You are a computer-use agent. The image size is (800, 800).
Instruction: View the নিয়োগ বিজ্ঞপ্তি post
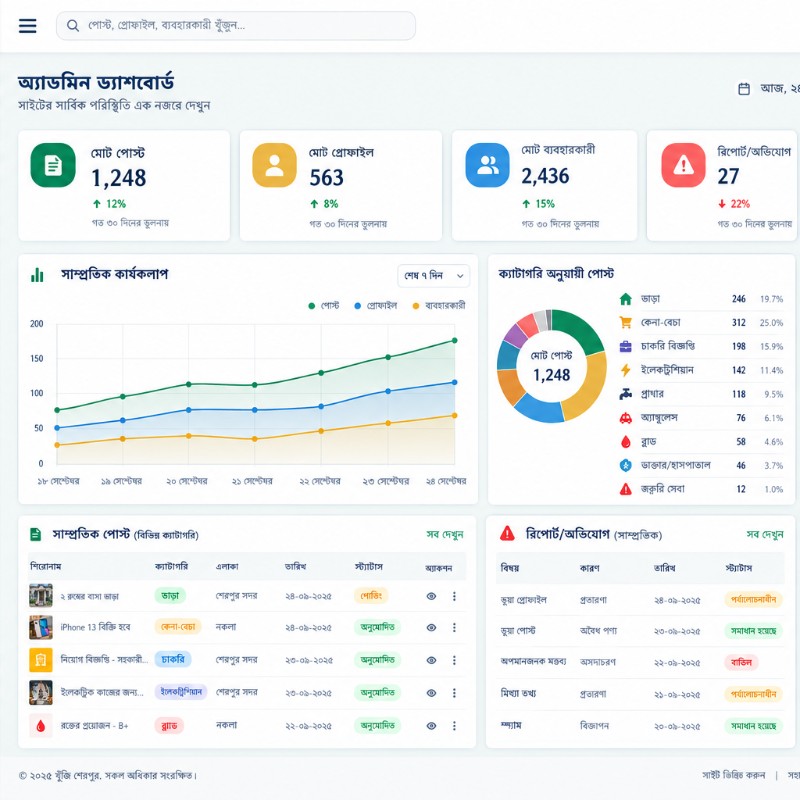click(431, 660)
